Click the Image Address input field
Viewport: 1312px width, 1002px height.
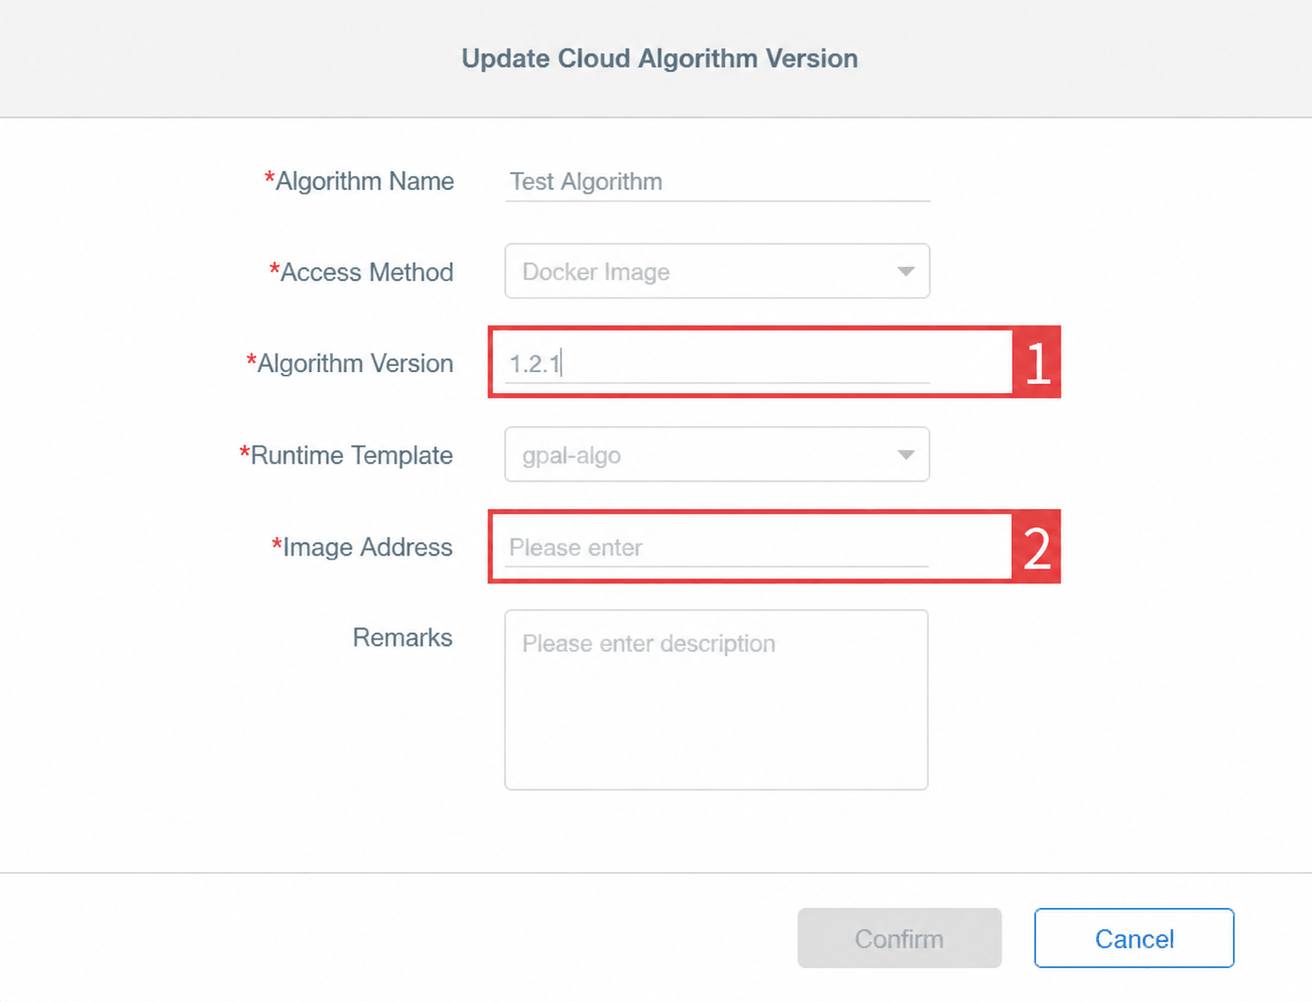pos(717,548)
